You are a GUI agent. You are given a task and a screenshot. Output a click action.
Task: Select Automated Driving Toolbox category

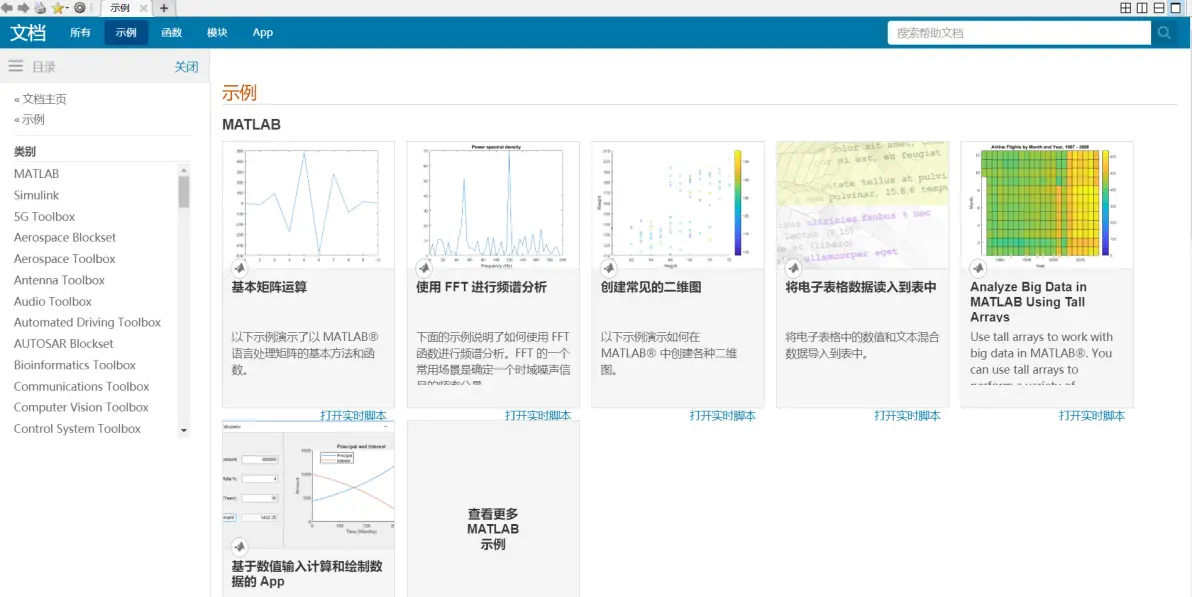[x=87, y=322]
